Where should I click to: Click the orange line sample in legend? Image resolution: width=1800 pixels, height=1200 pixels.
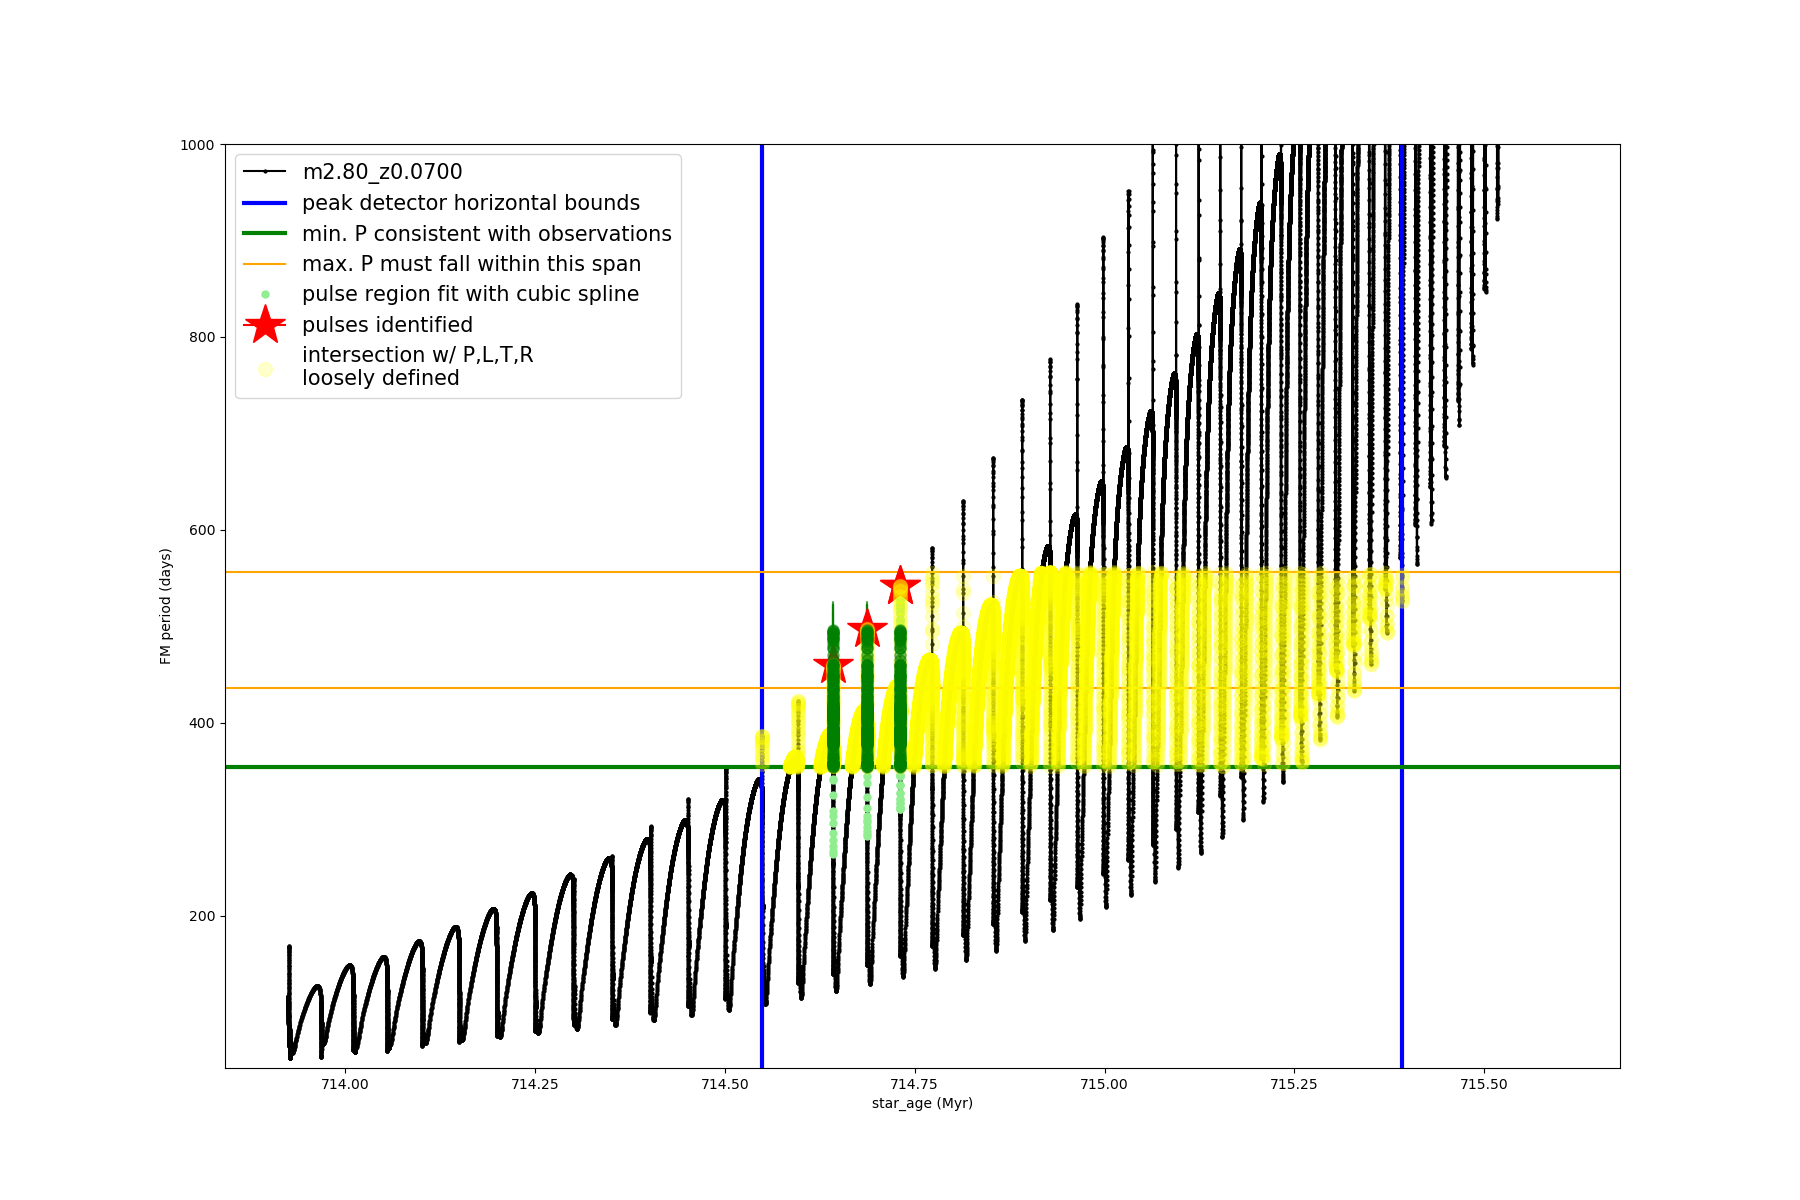(x=265, y=264)
